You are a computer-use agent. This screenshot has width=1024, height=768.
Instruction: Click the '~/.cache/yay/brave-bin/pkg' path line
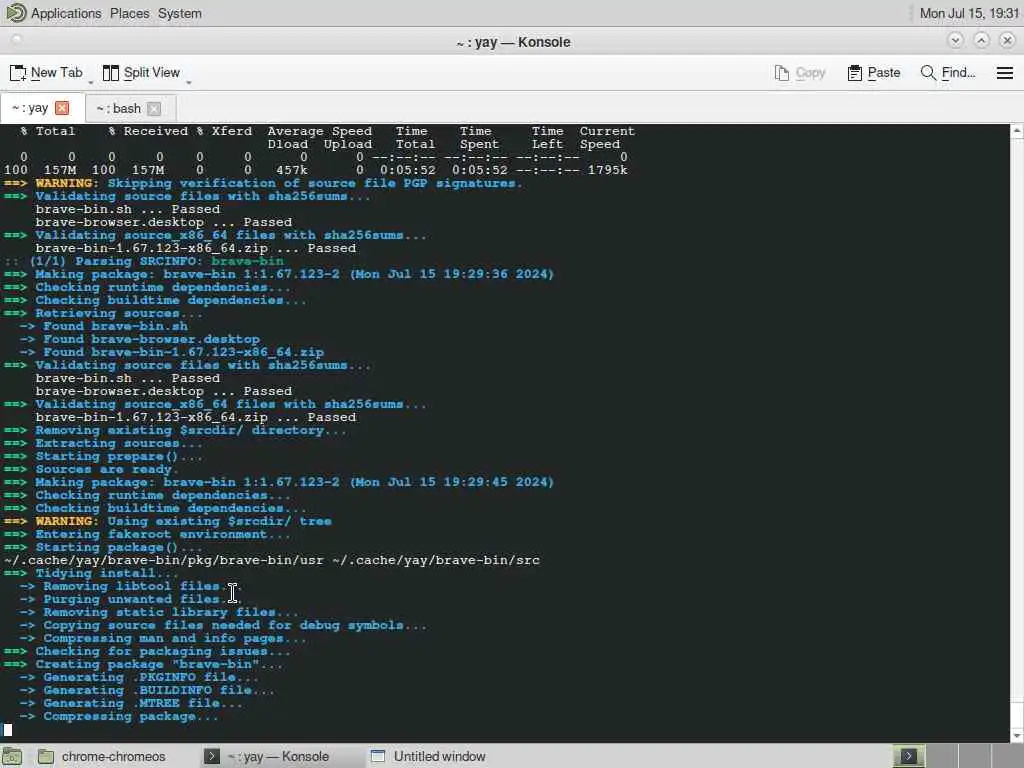pyautogui.click(x=272, y=560)
